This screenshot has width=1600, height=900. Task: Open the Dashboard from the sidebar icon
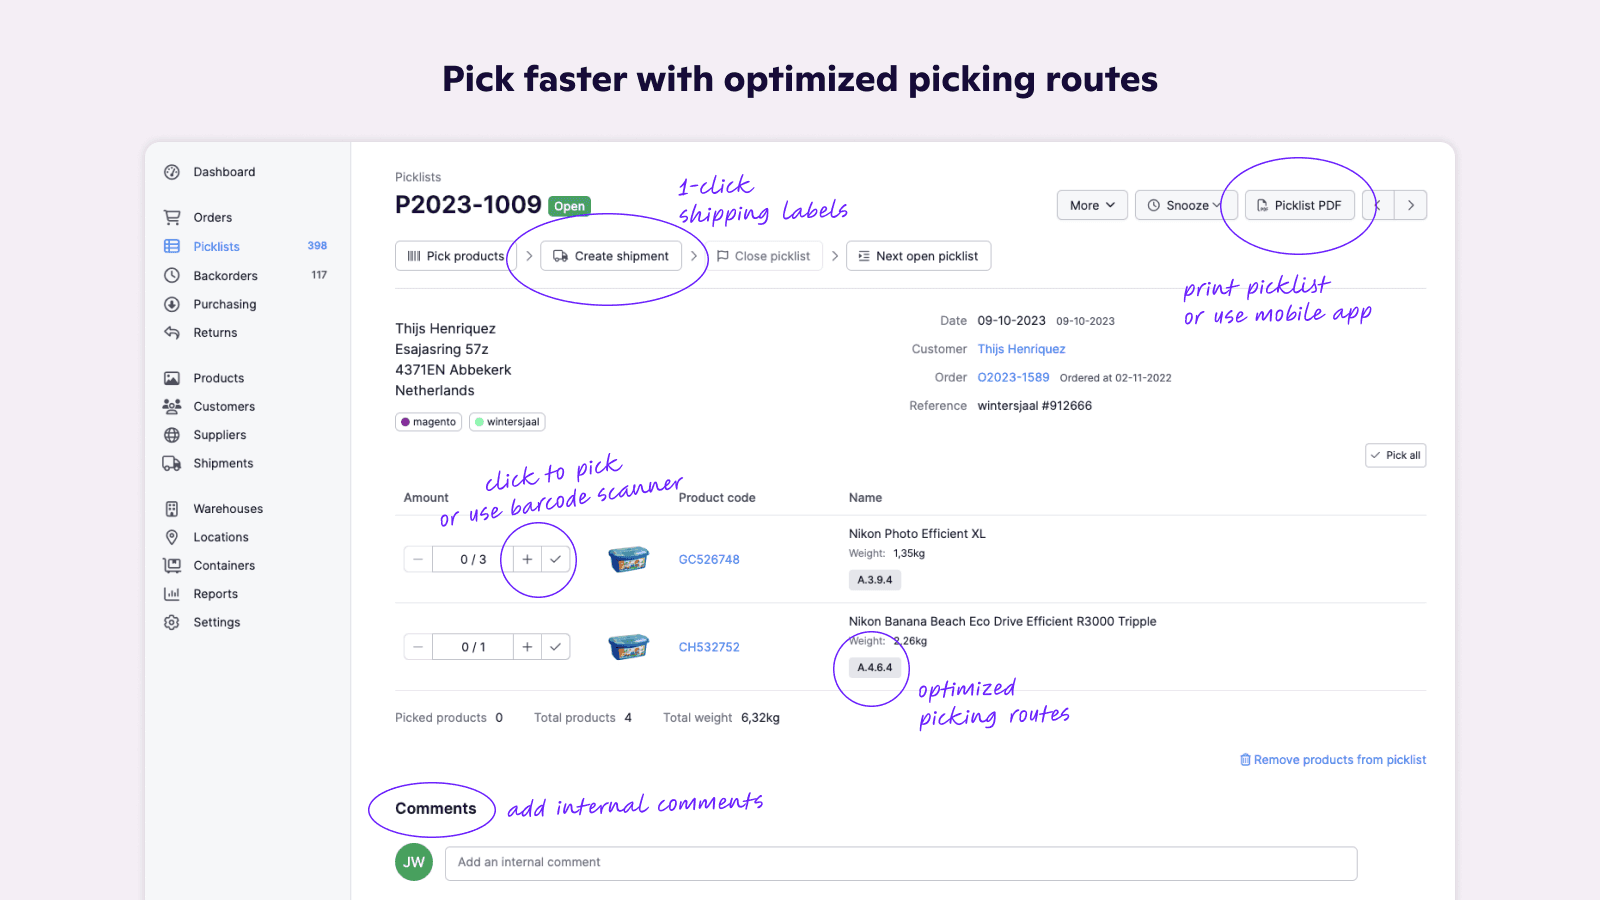click(172, 171)
